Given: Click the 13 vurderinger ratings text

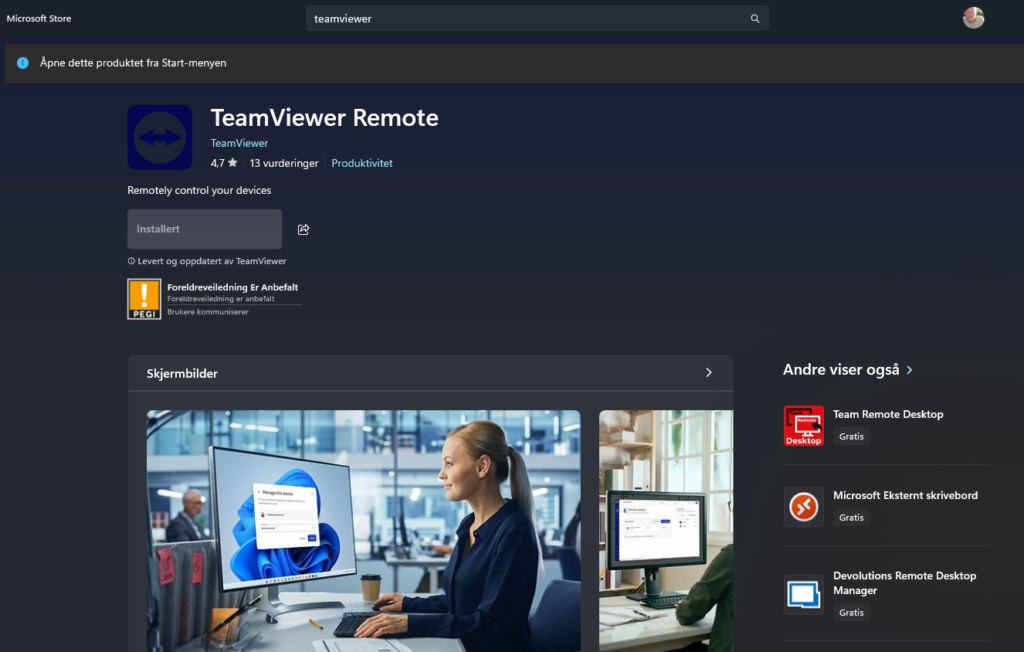Looking at the screenshot, I should click(x=284, y=163).
